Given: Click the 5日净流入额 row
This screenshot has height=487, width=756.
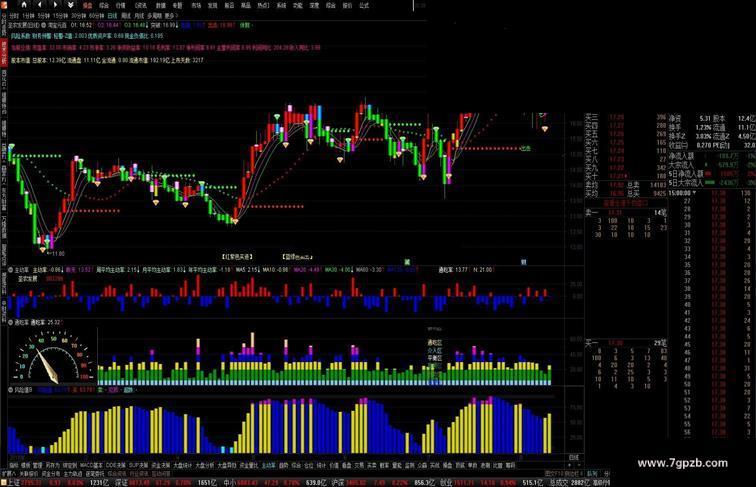Looking at the screenshot, I should point(712,174).
